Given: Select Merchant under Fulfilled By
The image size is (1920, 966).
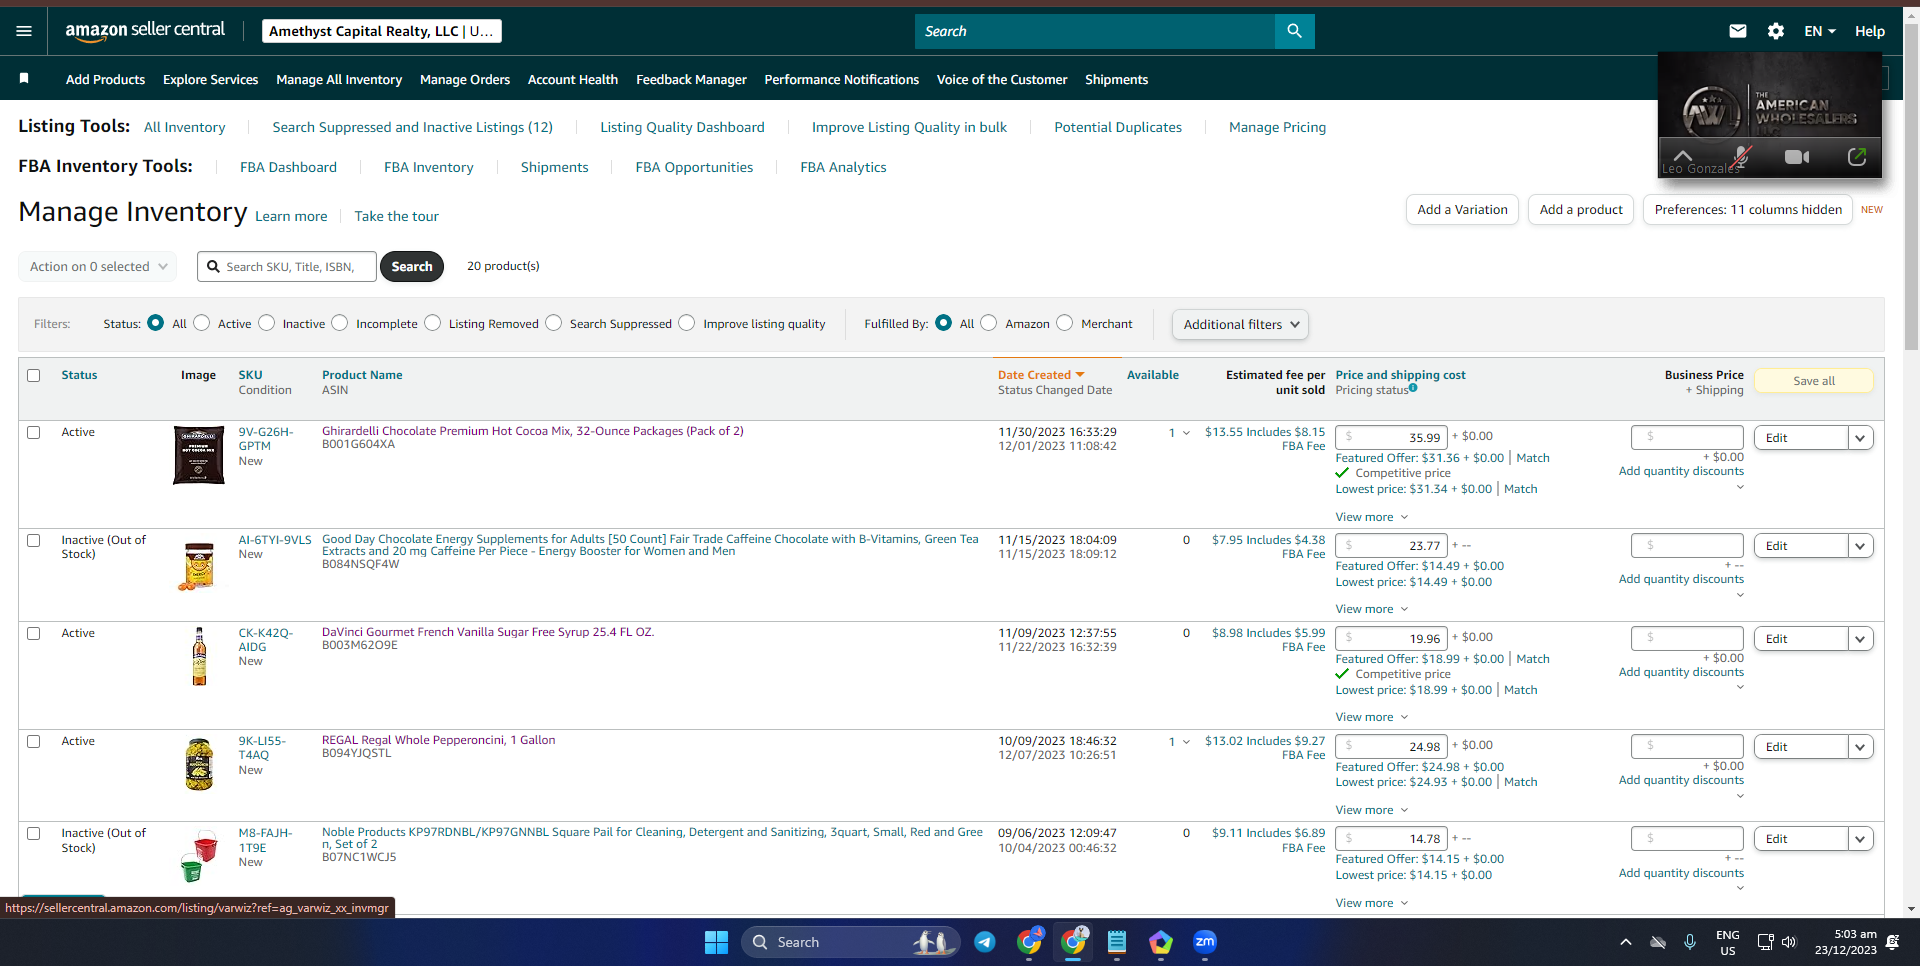Looking at the screenshot, I should pos(1065,323).
